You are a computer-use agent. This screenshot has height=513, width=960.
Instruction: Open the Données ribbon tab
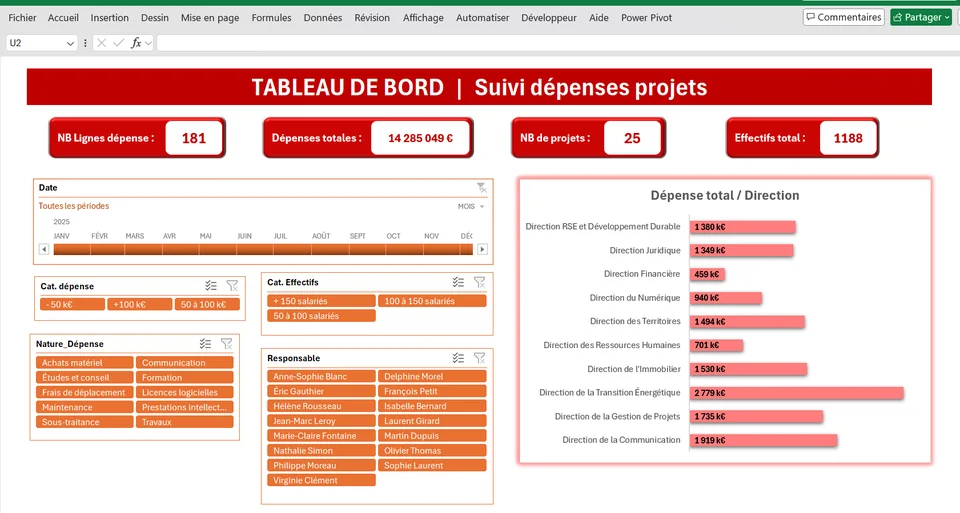pos(323,18)
